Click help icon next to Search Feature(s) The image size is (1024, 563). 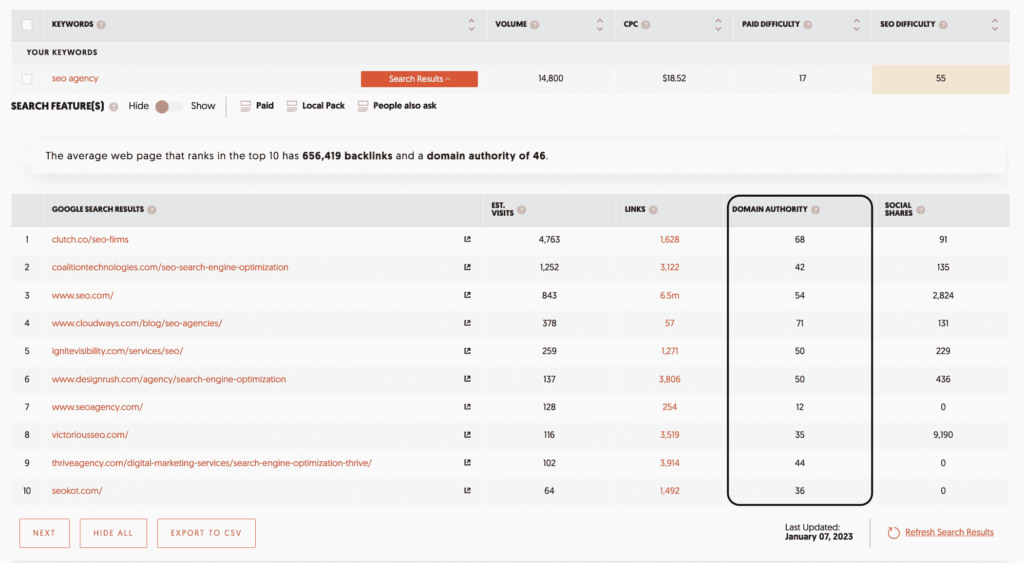(113, 106)
